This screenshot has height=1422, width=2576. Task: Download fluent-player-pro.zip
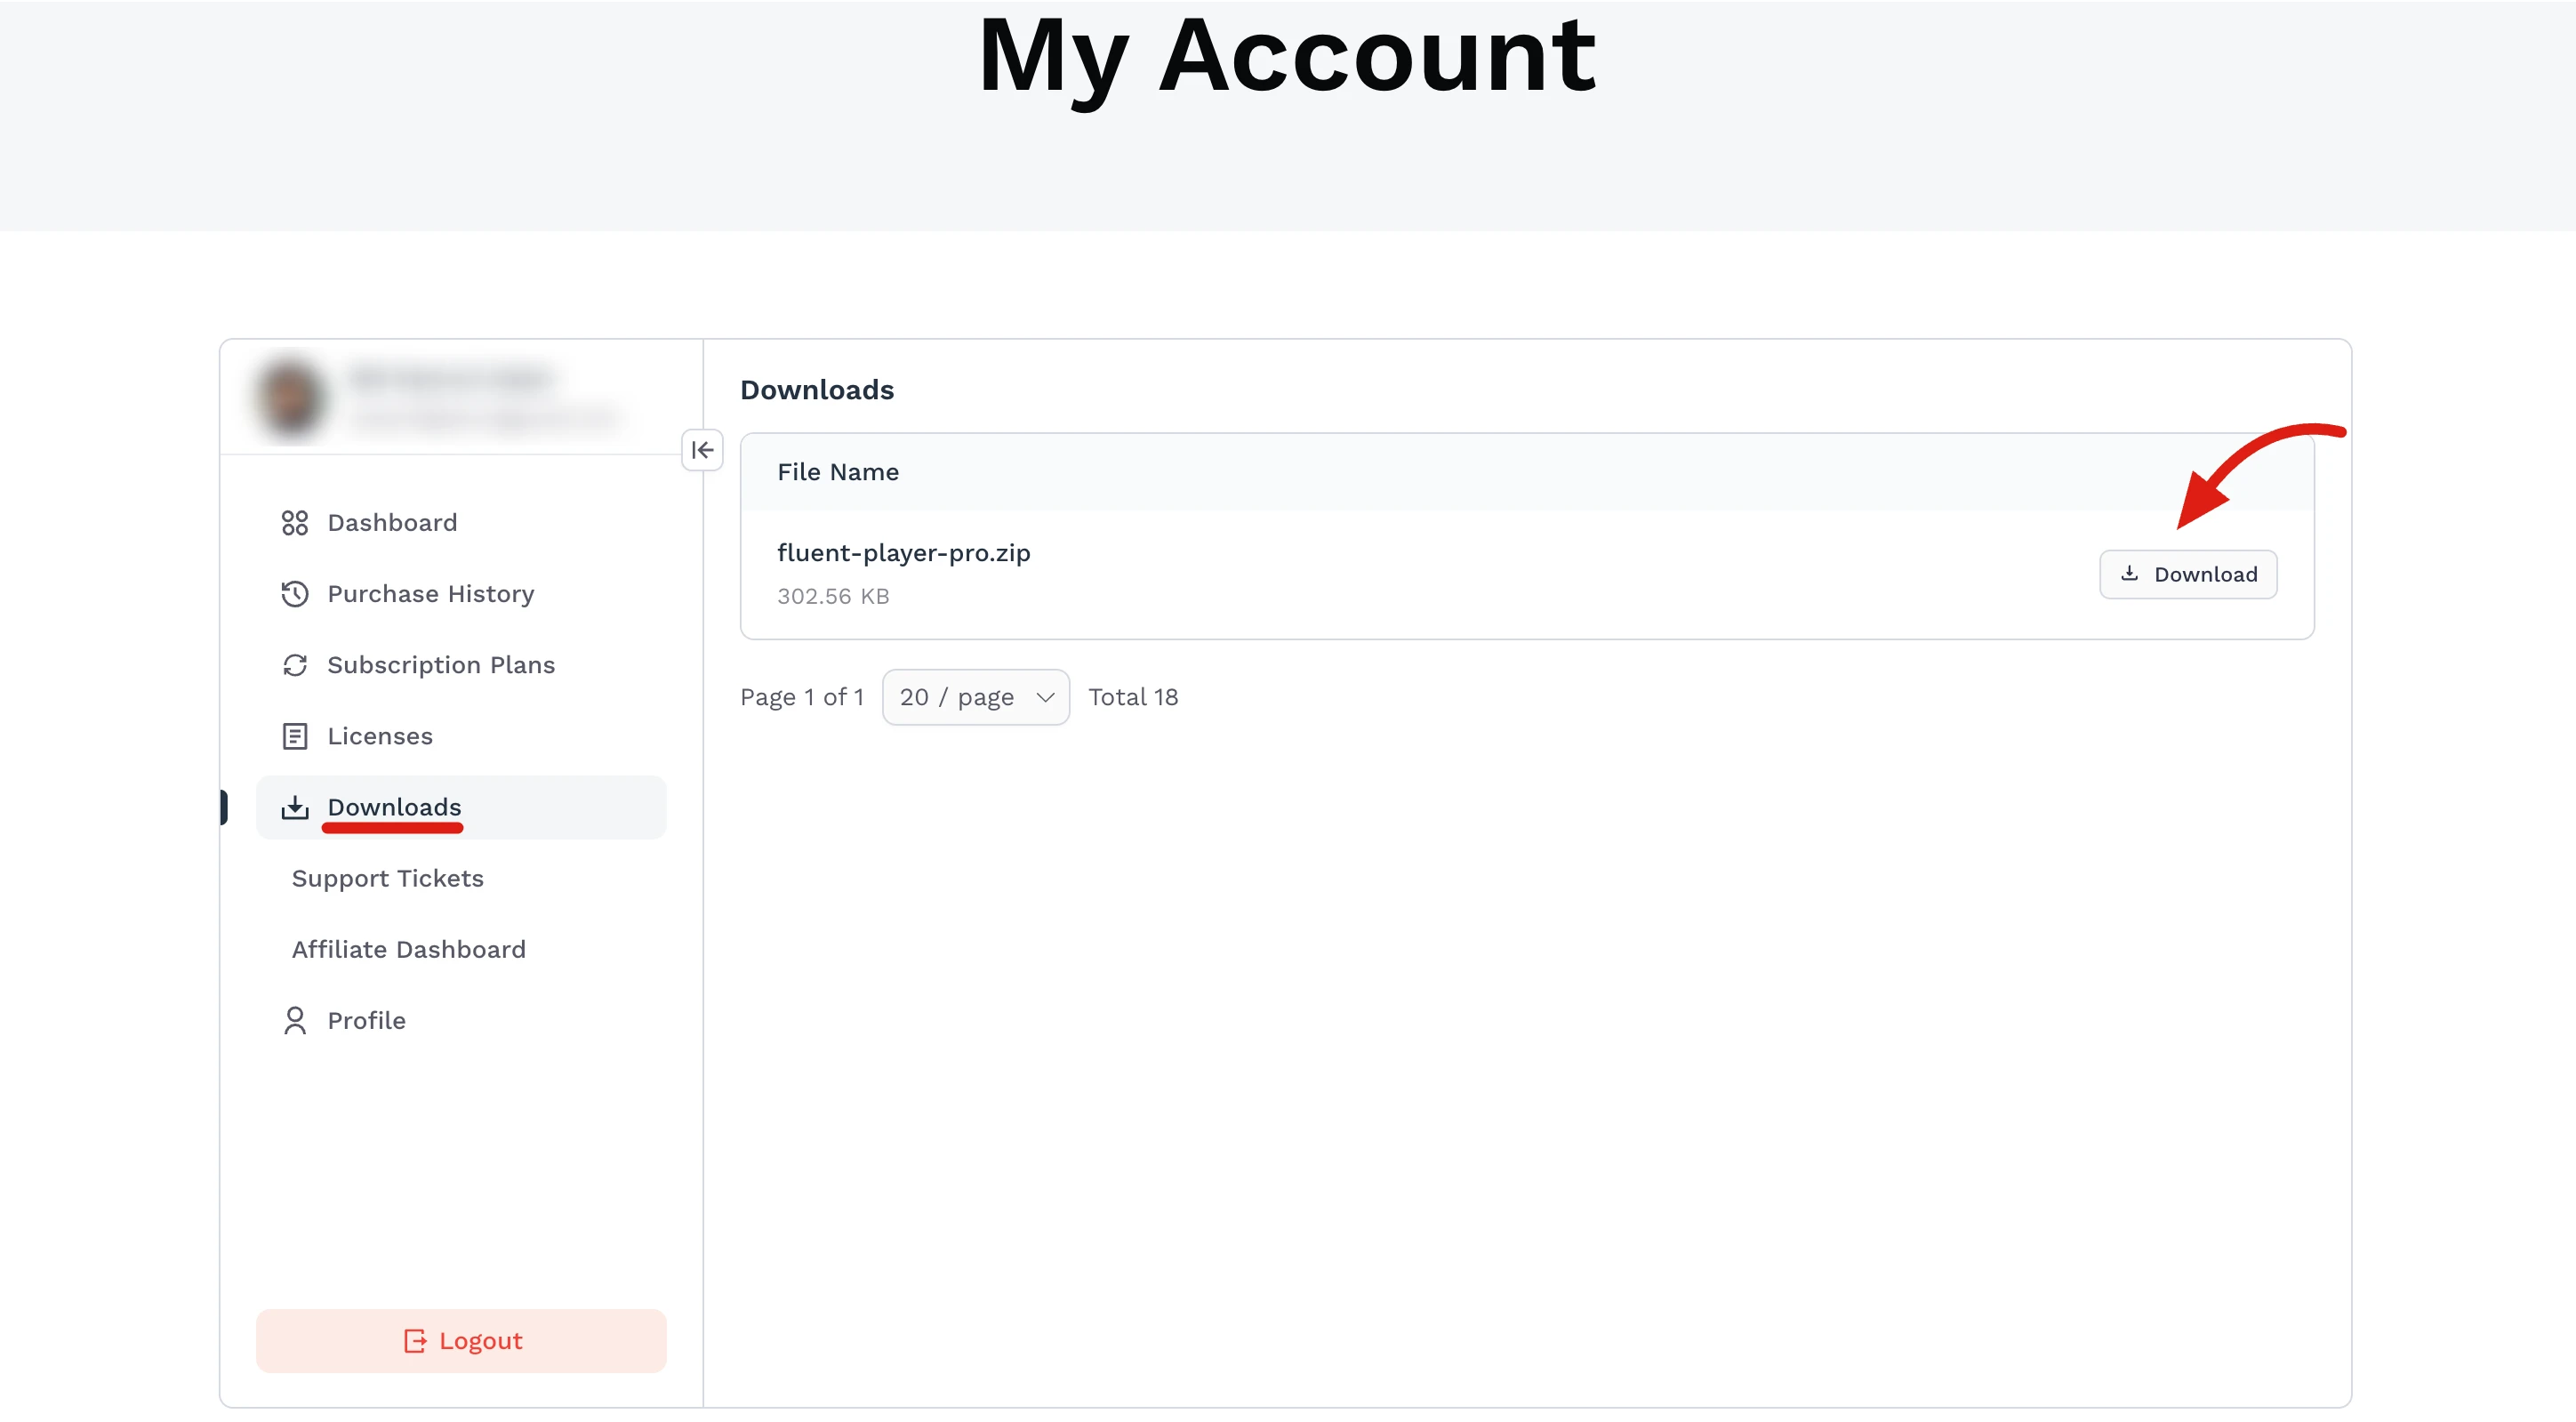point(2188,574)
